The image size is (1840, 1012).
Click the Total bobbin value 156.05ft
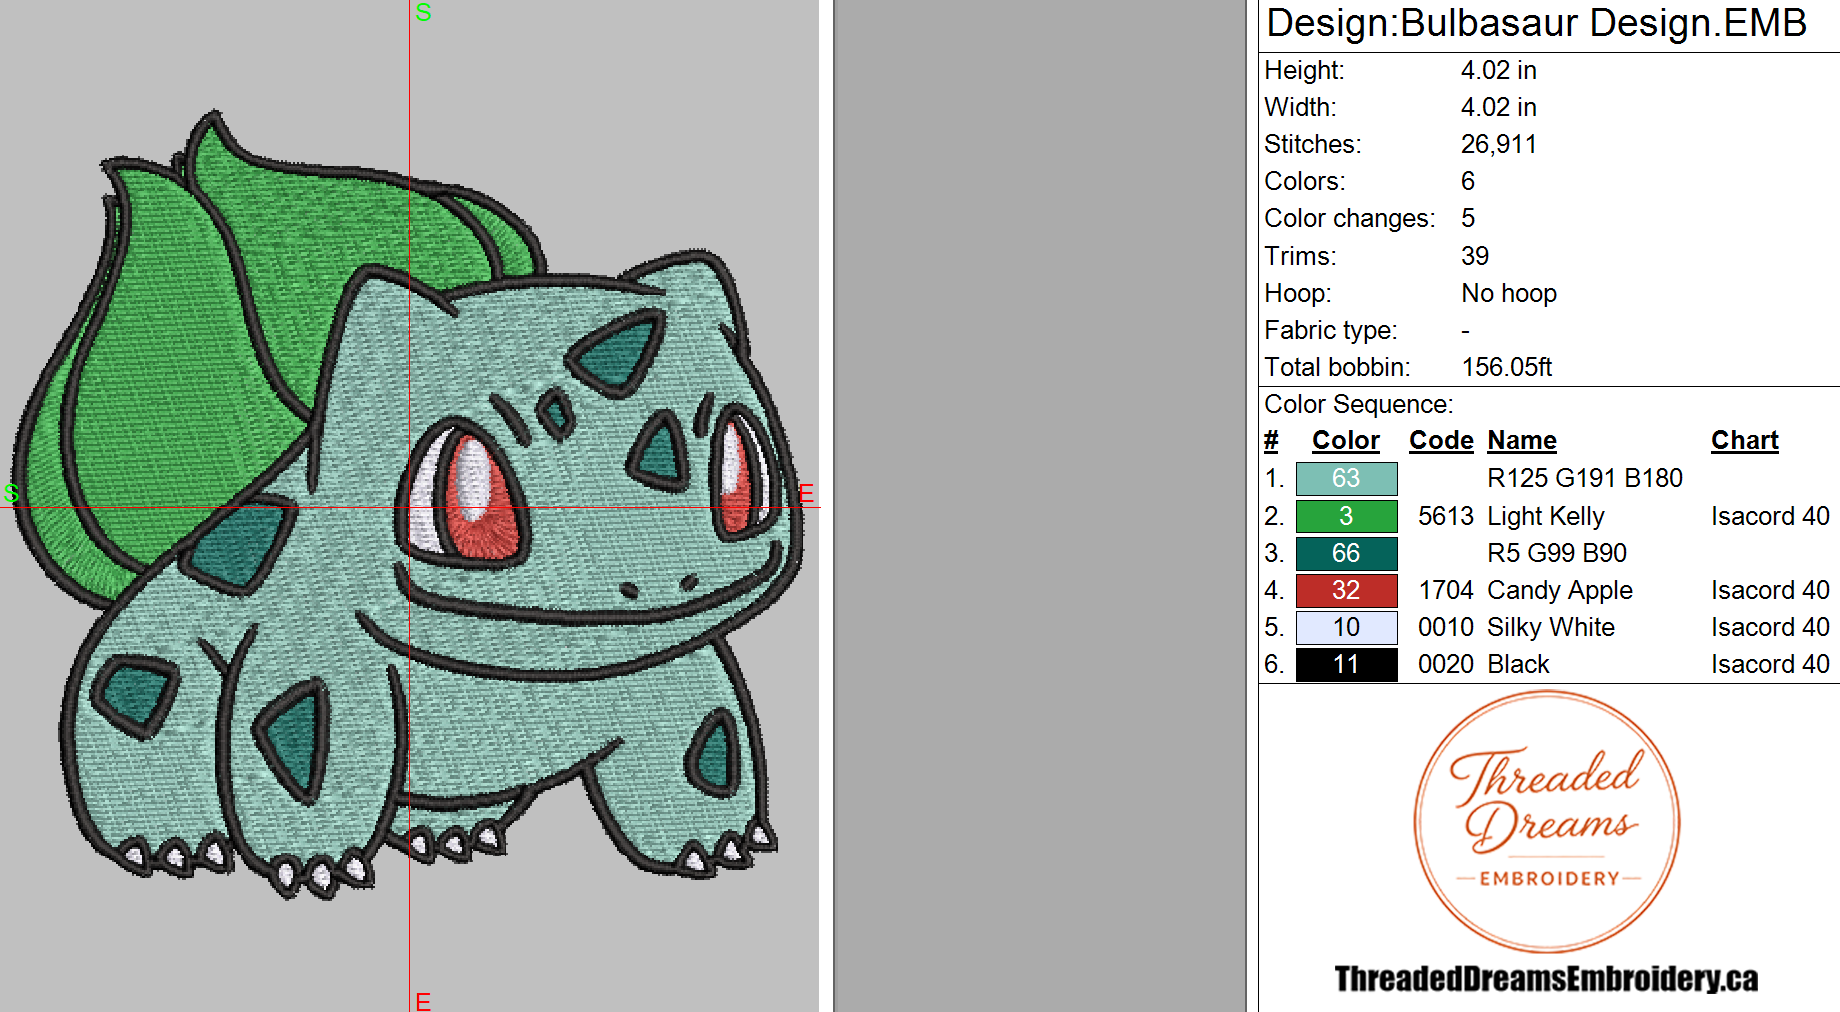pos(1506,368)
